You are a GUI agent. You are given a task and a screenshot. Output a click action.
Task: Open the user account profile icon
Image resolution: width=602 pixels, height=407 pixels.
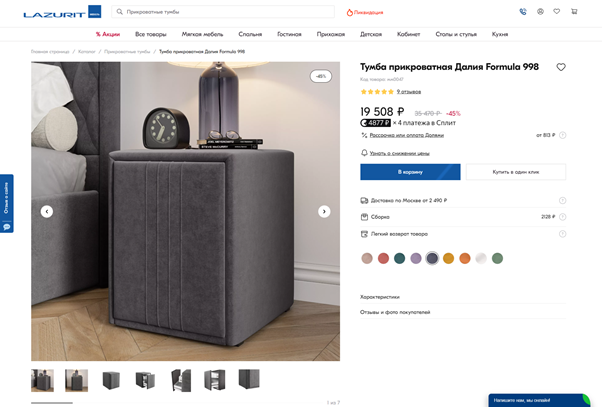pos(540,12)
